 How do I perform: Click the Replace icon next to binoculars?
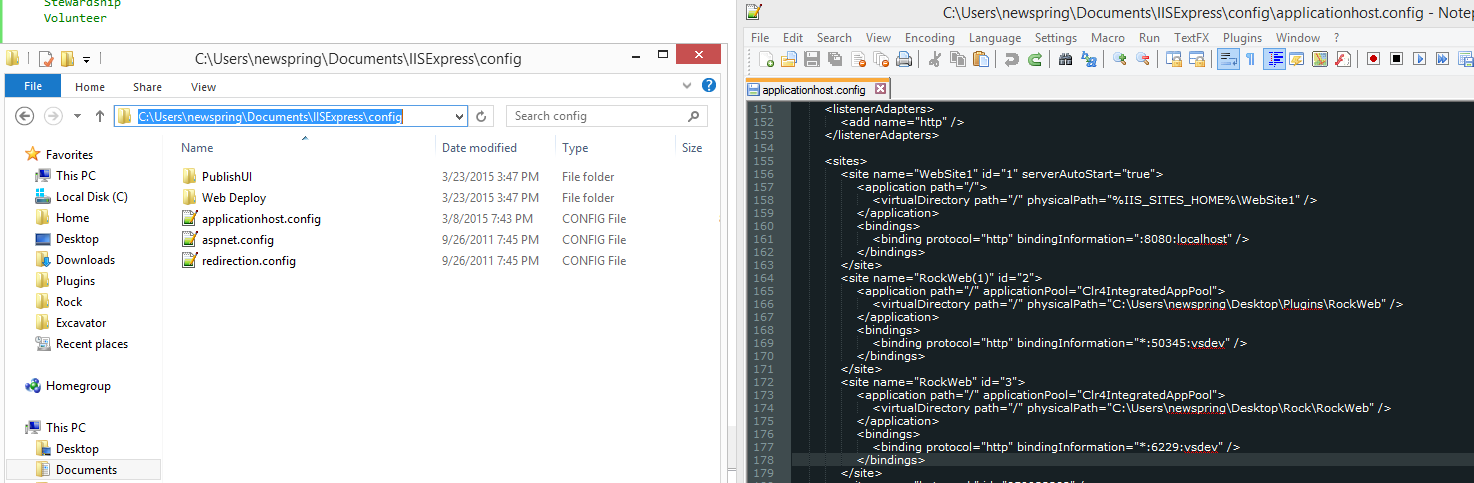pyautogui.click(x=1089, y=59)
